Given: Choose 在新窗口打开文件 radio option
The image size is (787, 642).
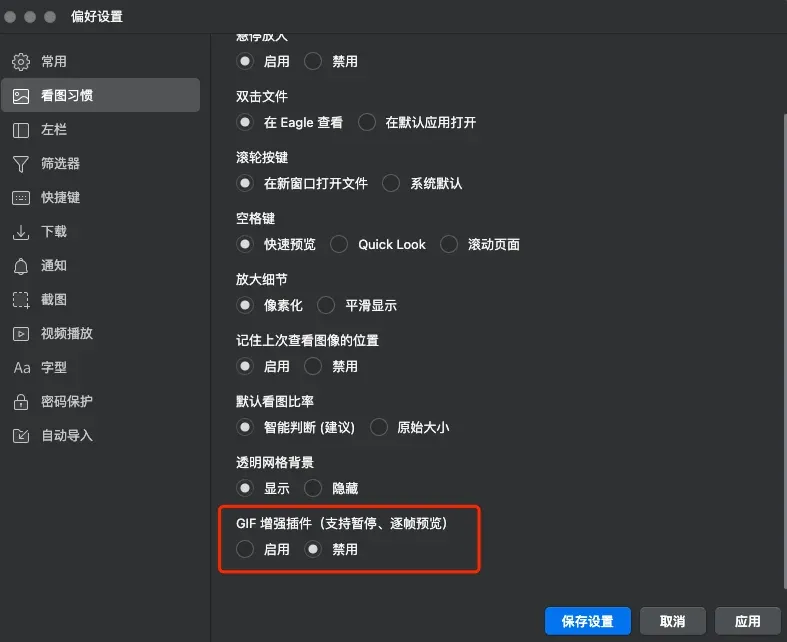Looking at the screenshot, I should coord(245,183).
